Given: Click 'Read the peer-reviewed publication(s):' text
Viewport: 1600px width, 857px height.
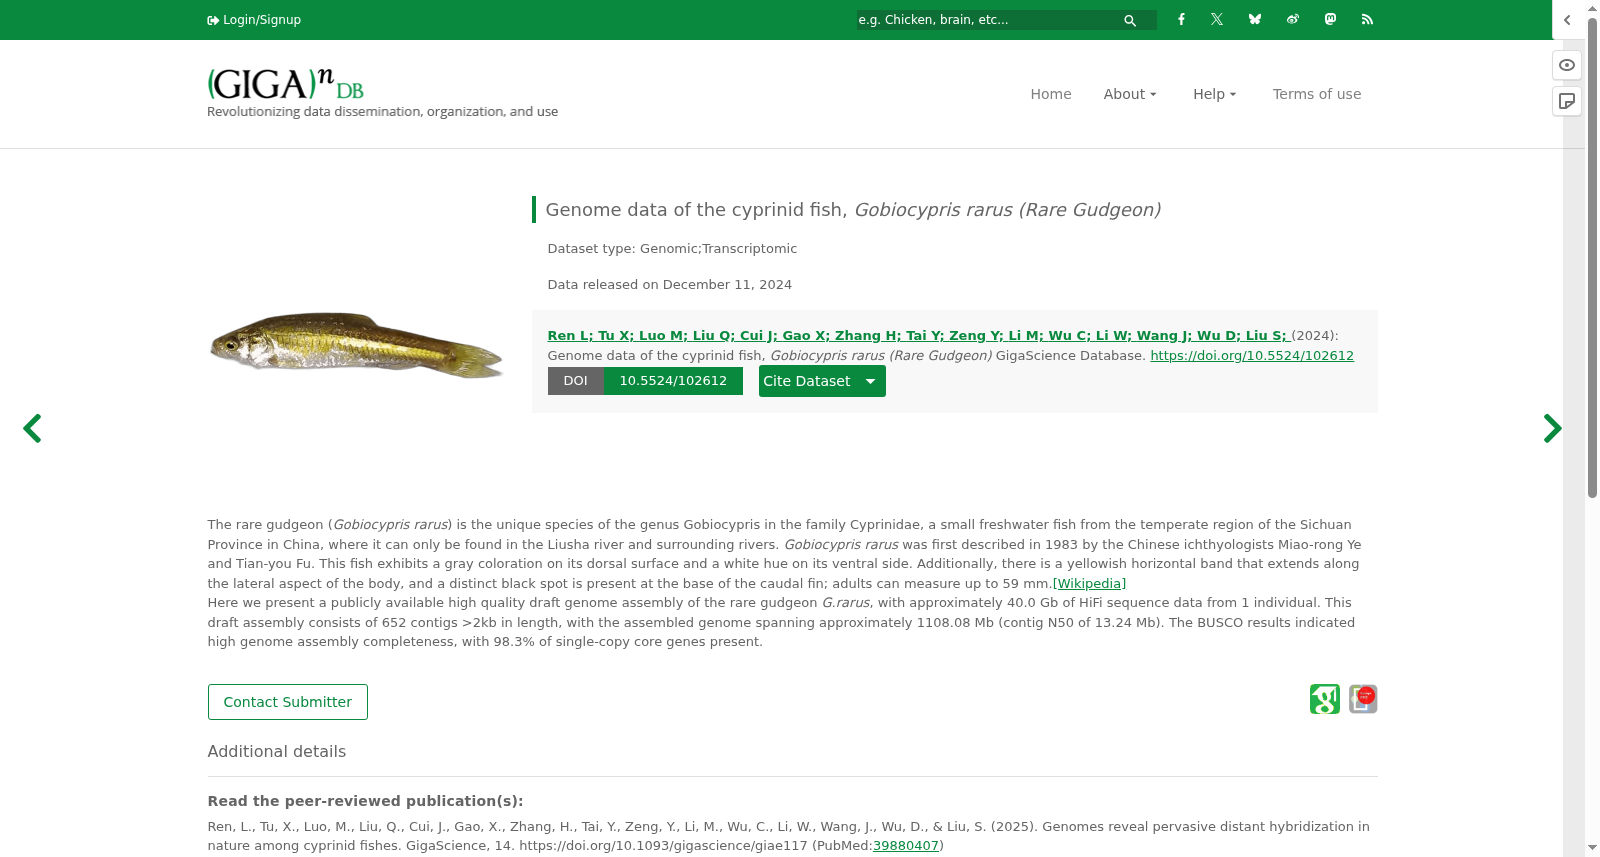Looking at the screenshot, I should point(365,801).
